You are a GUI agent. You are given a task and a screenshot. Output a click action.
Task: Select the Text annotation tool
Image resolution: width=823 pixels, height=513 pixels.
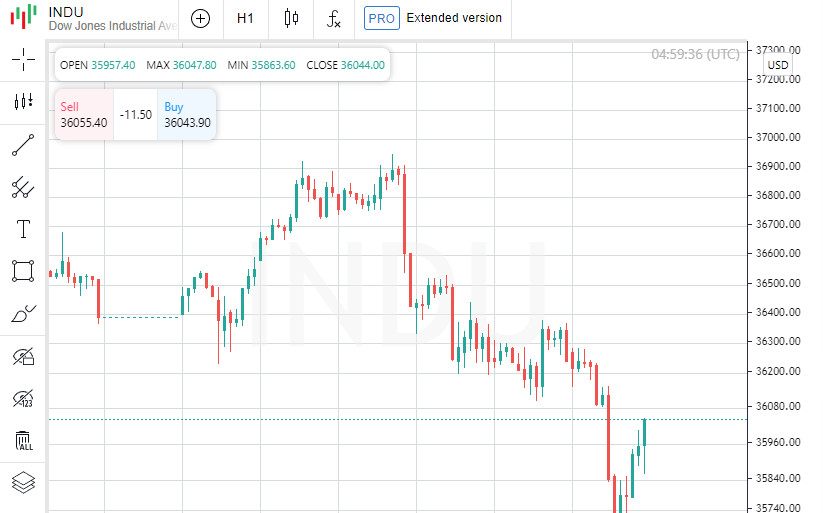coord(23,229)
